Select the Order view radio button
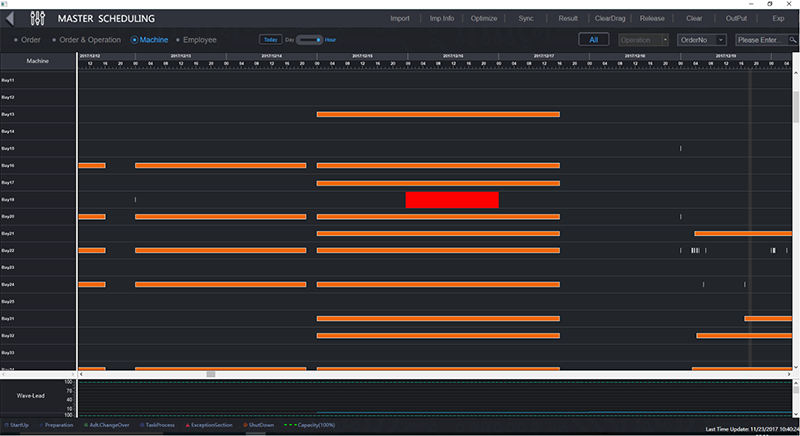This screenshot has height=436, width=800. coord(16,40)
